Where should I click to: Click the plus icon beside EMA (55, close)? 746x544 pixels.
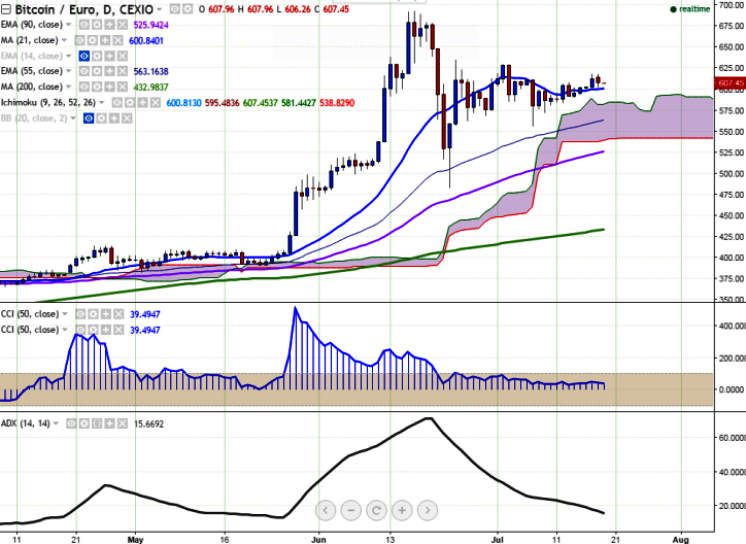[x=110, y=71]
